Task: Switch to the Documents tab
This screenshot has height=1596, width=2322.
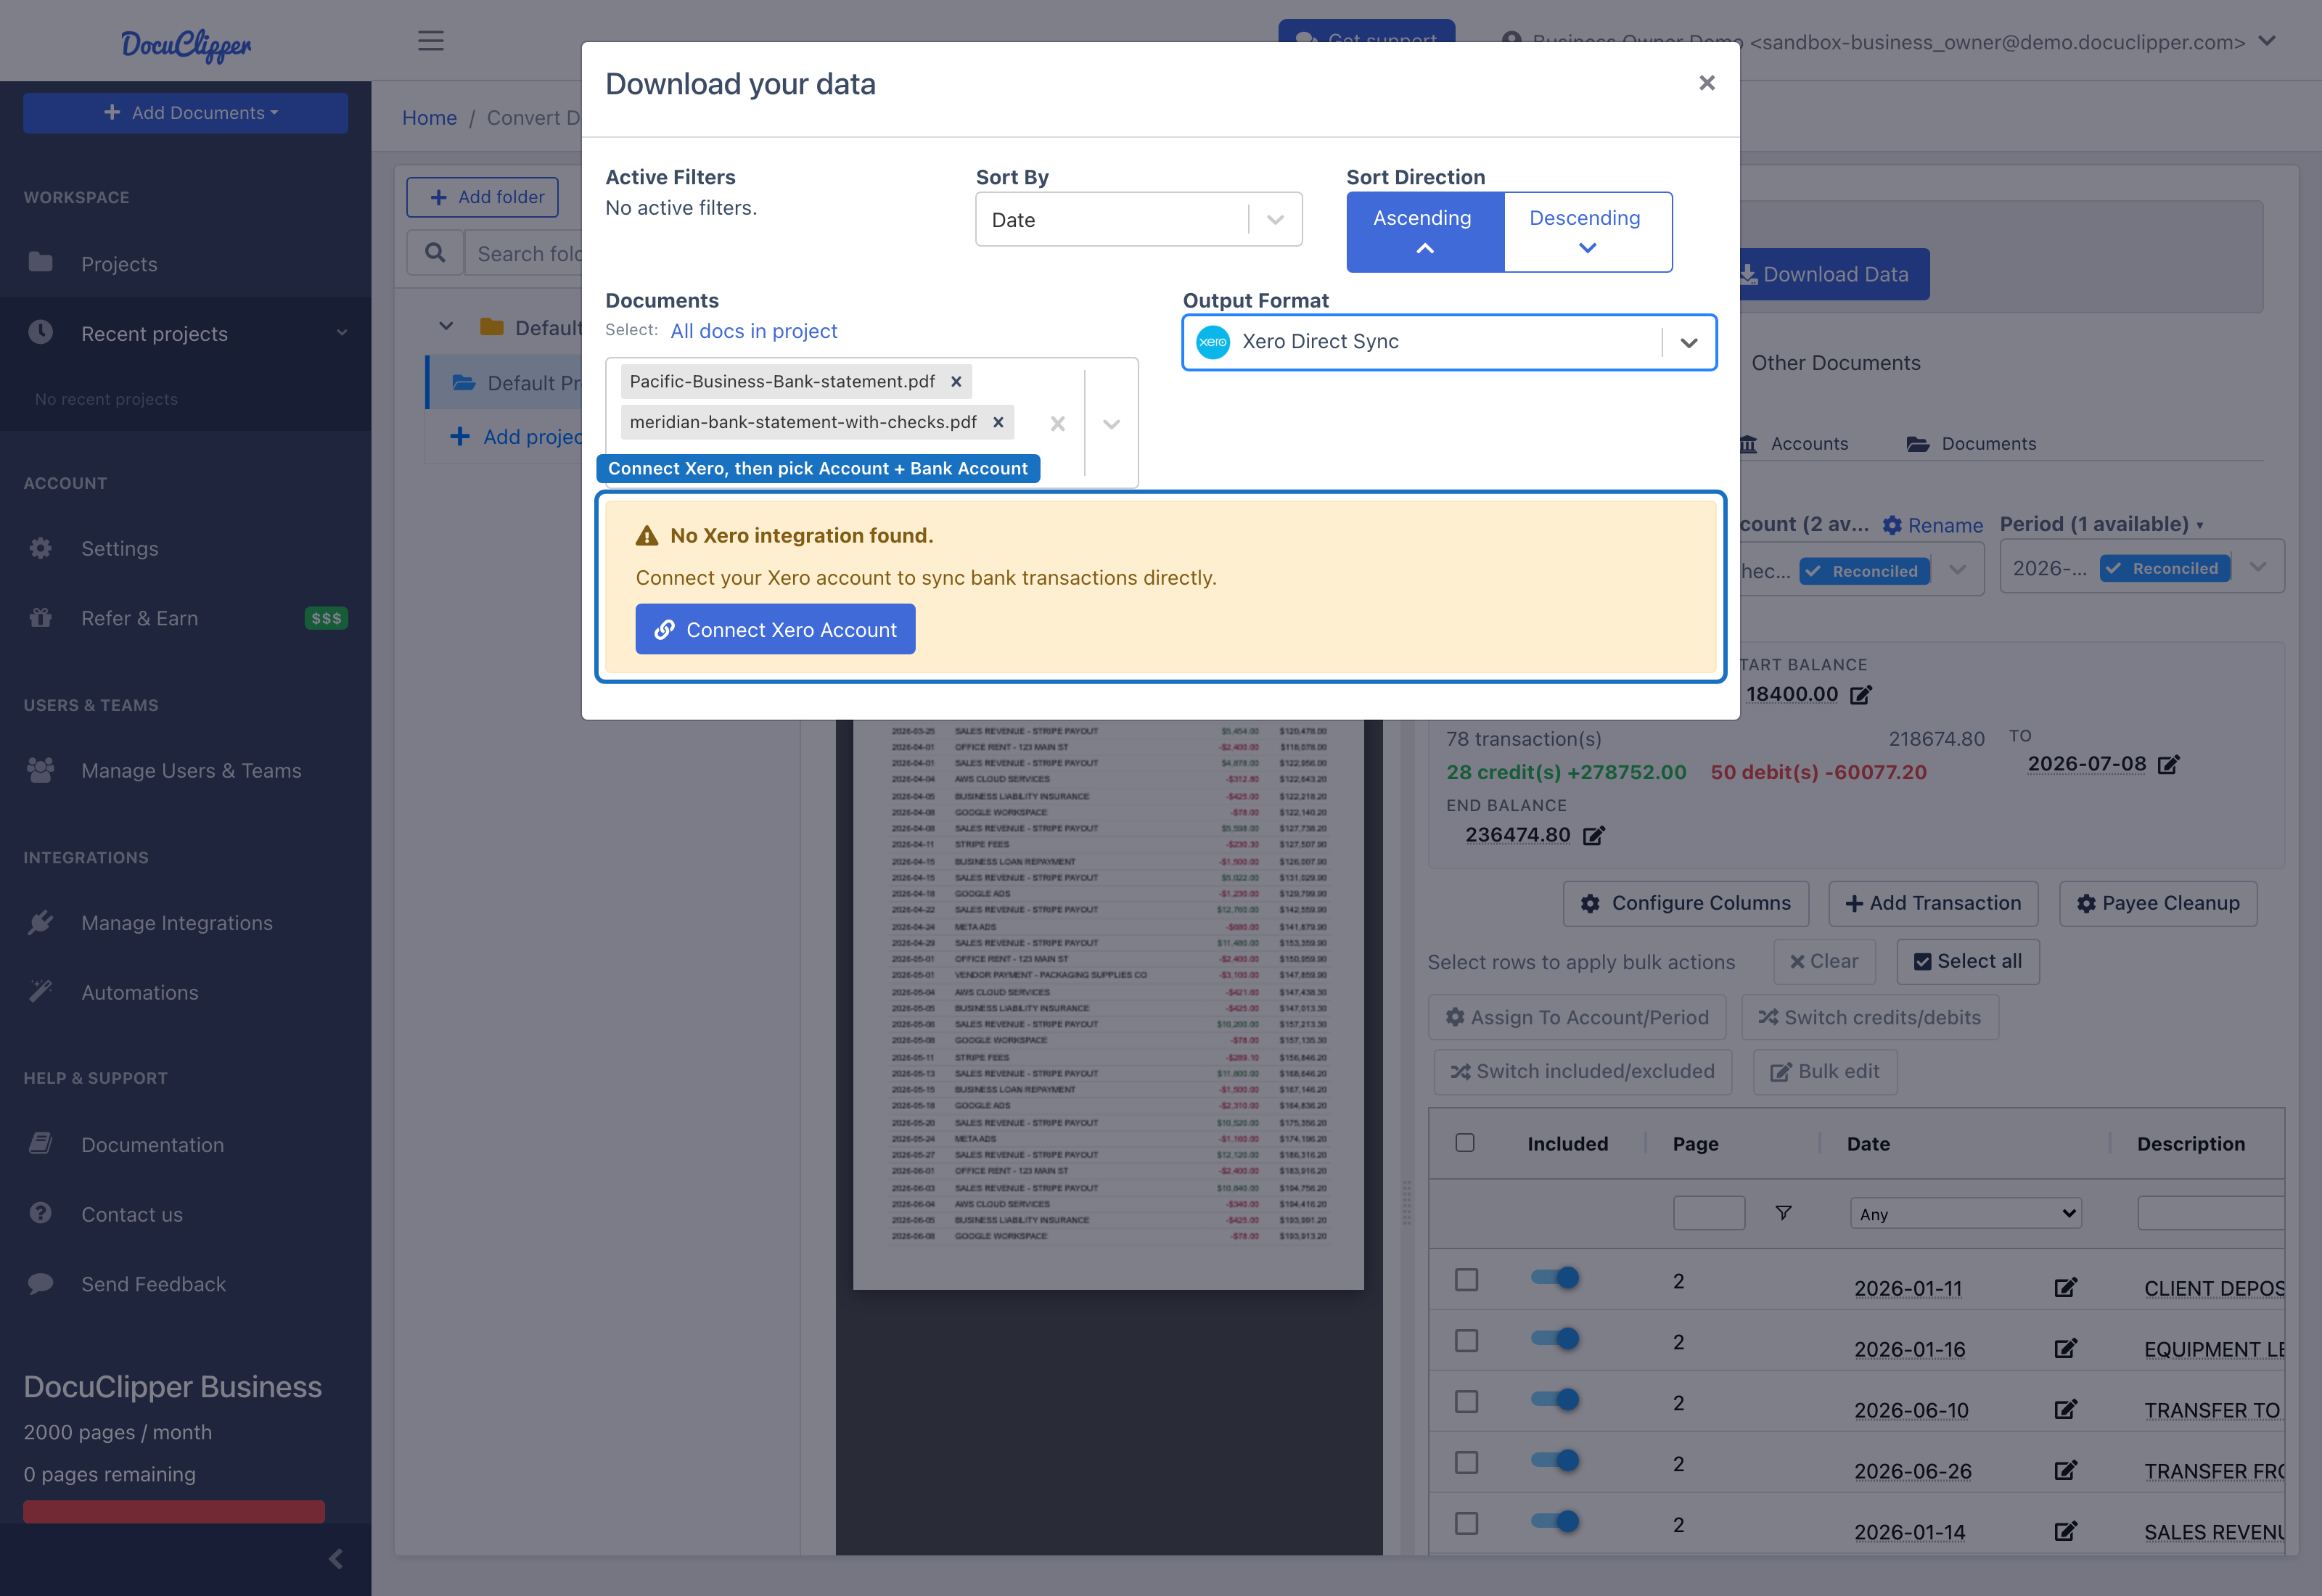Action: [x=1971, y=444]
